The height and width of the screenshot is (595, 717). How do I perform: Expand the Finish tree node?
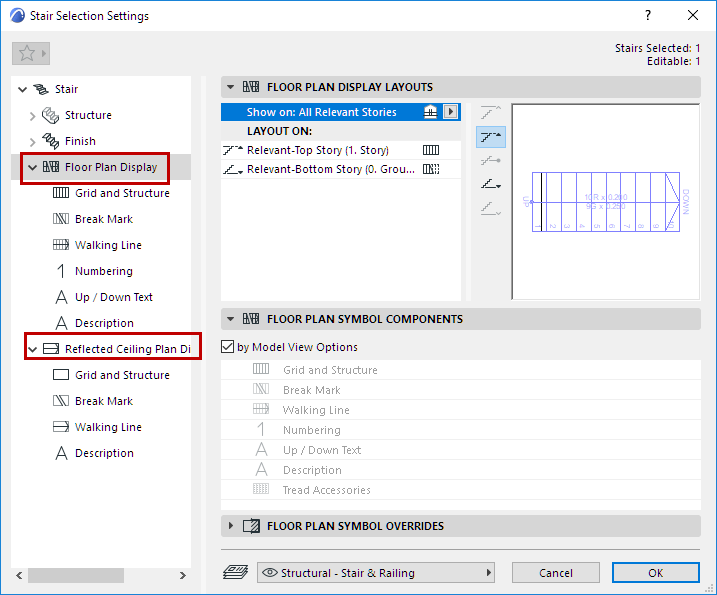pyautogui.click(x=32, y=142)
